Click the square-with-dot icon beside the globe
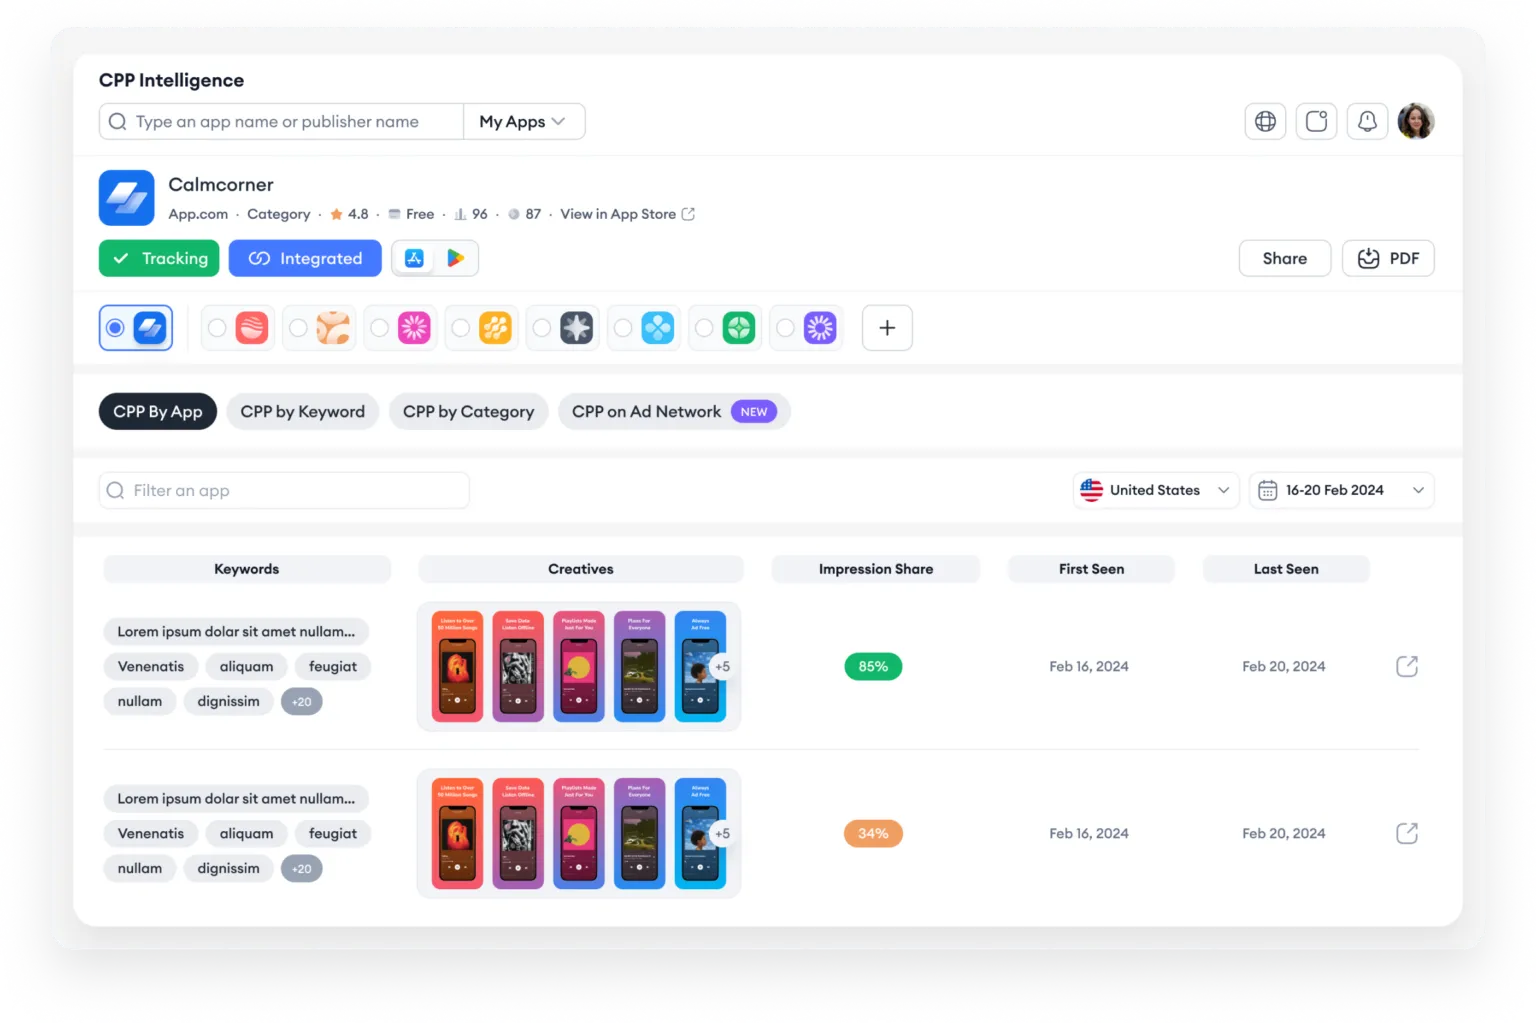The height and width of the screenshot is (1023, 1536). [x=1316, y=121]
